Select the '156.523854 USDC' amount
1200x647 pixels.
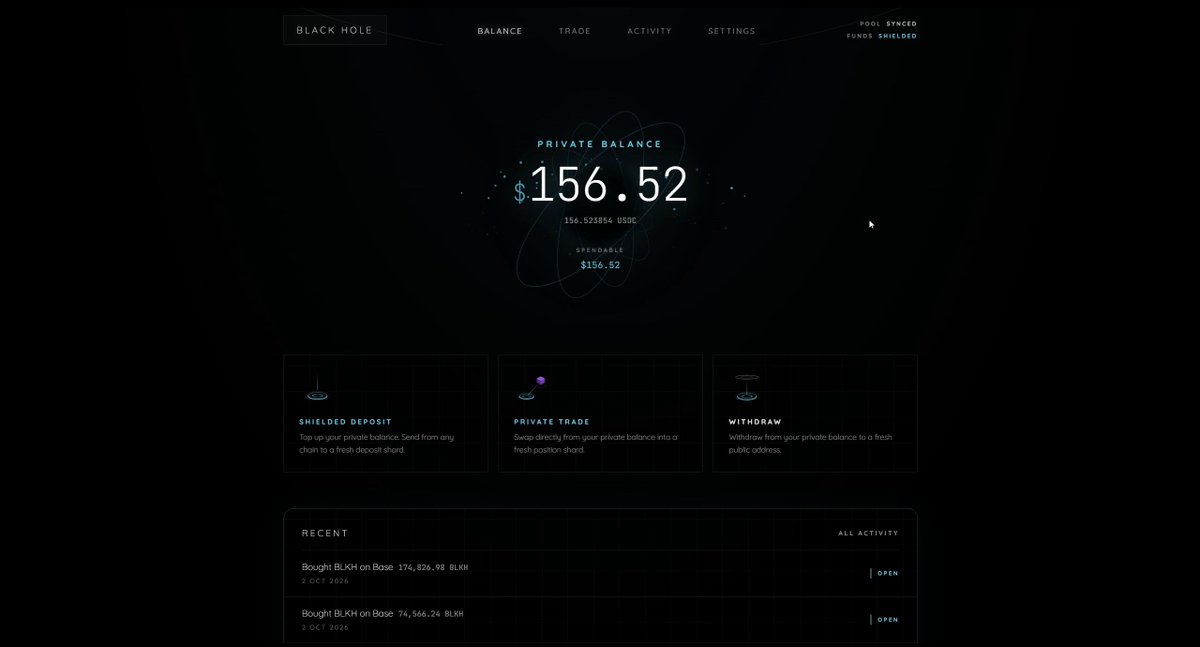pyautogui.click(x=600, y=220)
